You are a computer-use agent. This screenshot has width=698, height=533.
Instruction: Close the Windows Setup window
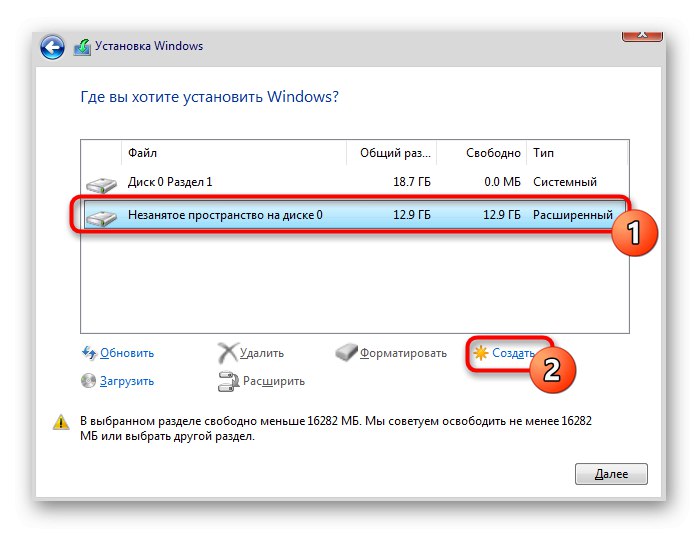tap(642, 36)
